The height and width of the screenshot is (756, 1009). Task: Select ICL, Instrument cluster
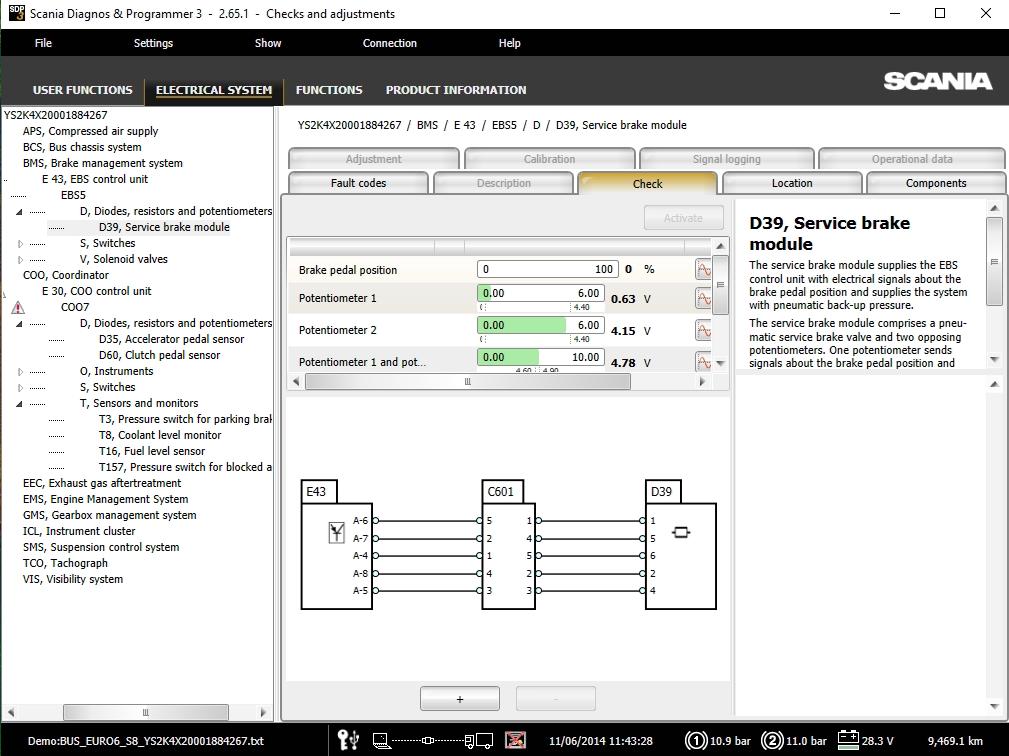click(79, 531)
